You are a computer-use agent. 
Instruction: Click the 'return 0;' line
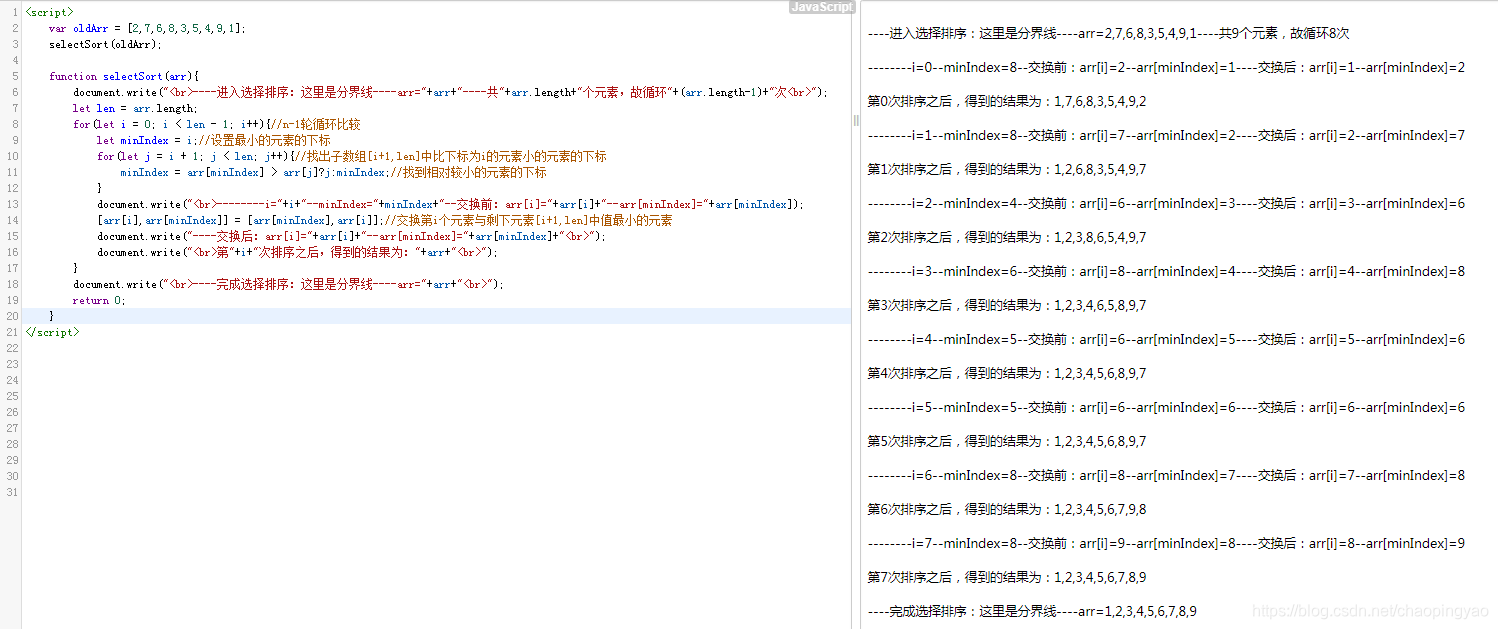pos(100,300)
